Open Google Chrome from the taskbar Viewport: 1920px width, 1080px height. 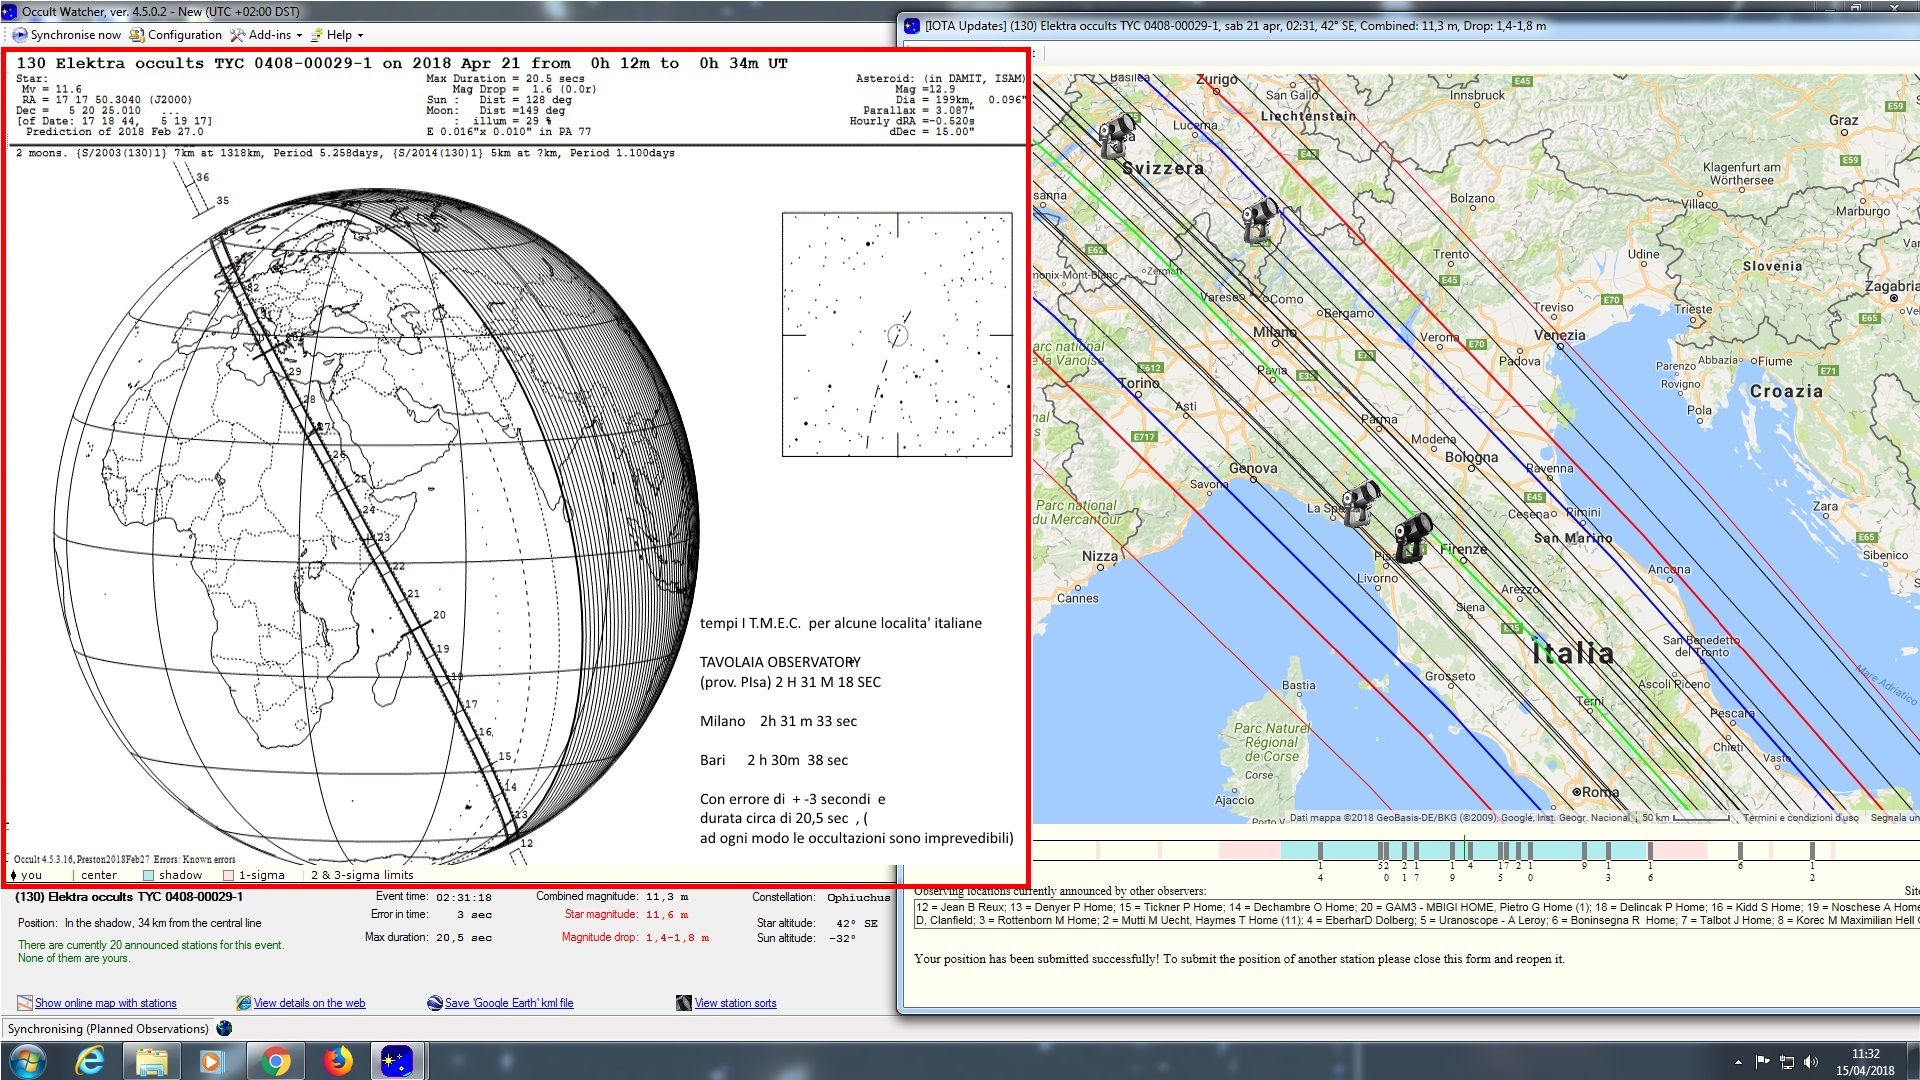tap(275, 1061)
